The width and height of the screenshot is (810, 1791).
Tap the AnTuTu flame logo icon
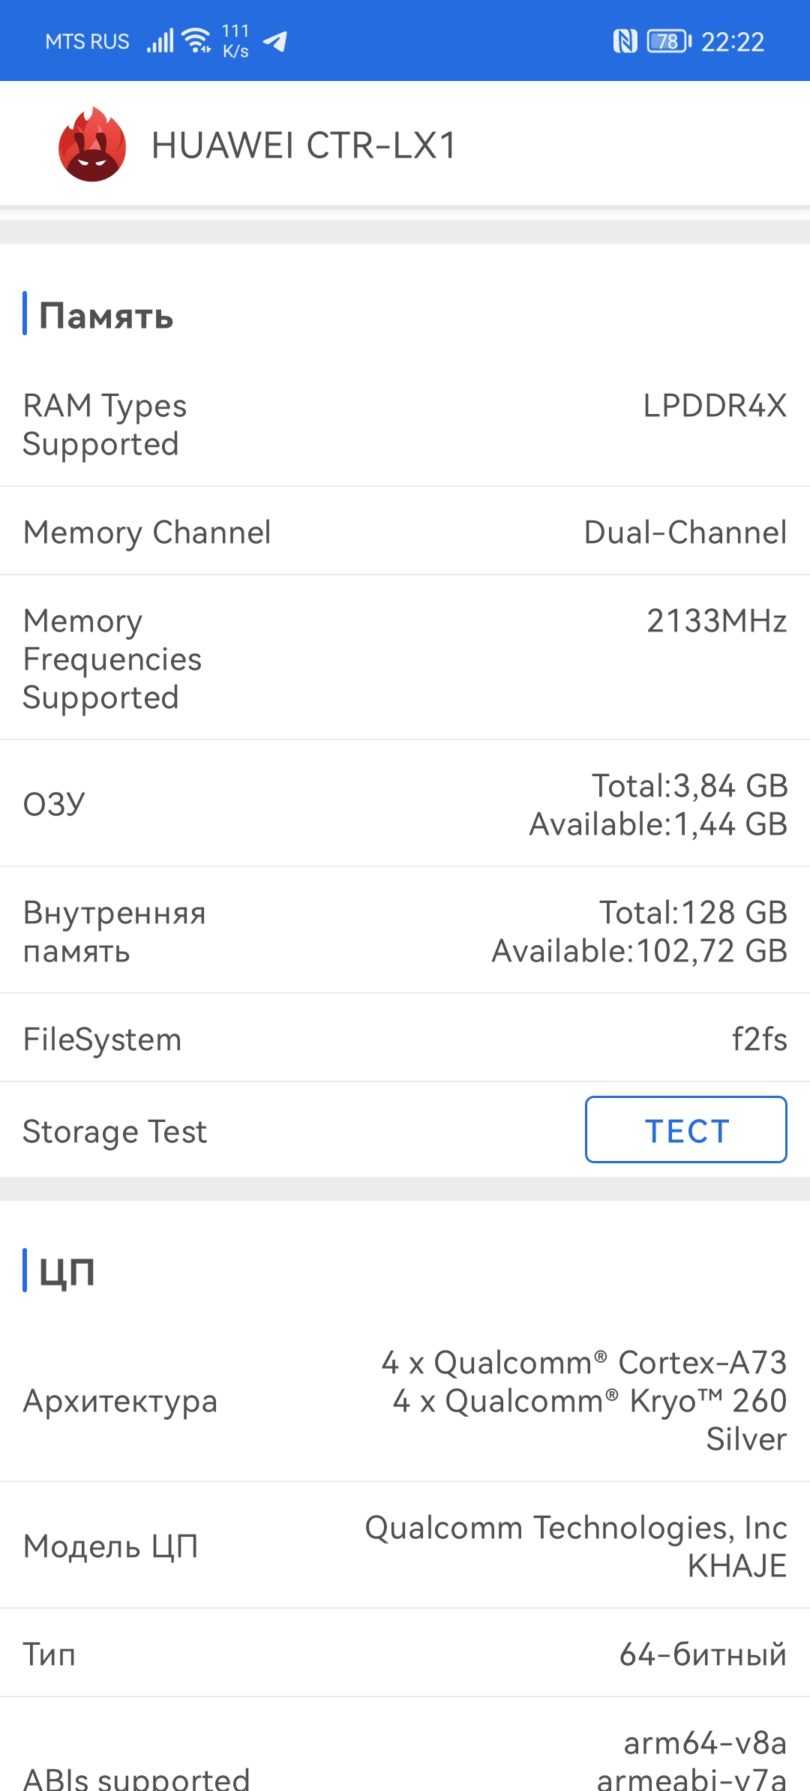(92, 146)
